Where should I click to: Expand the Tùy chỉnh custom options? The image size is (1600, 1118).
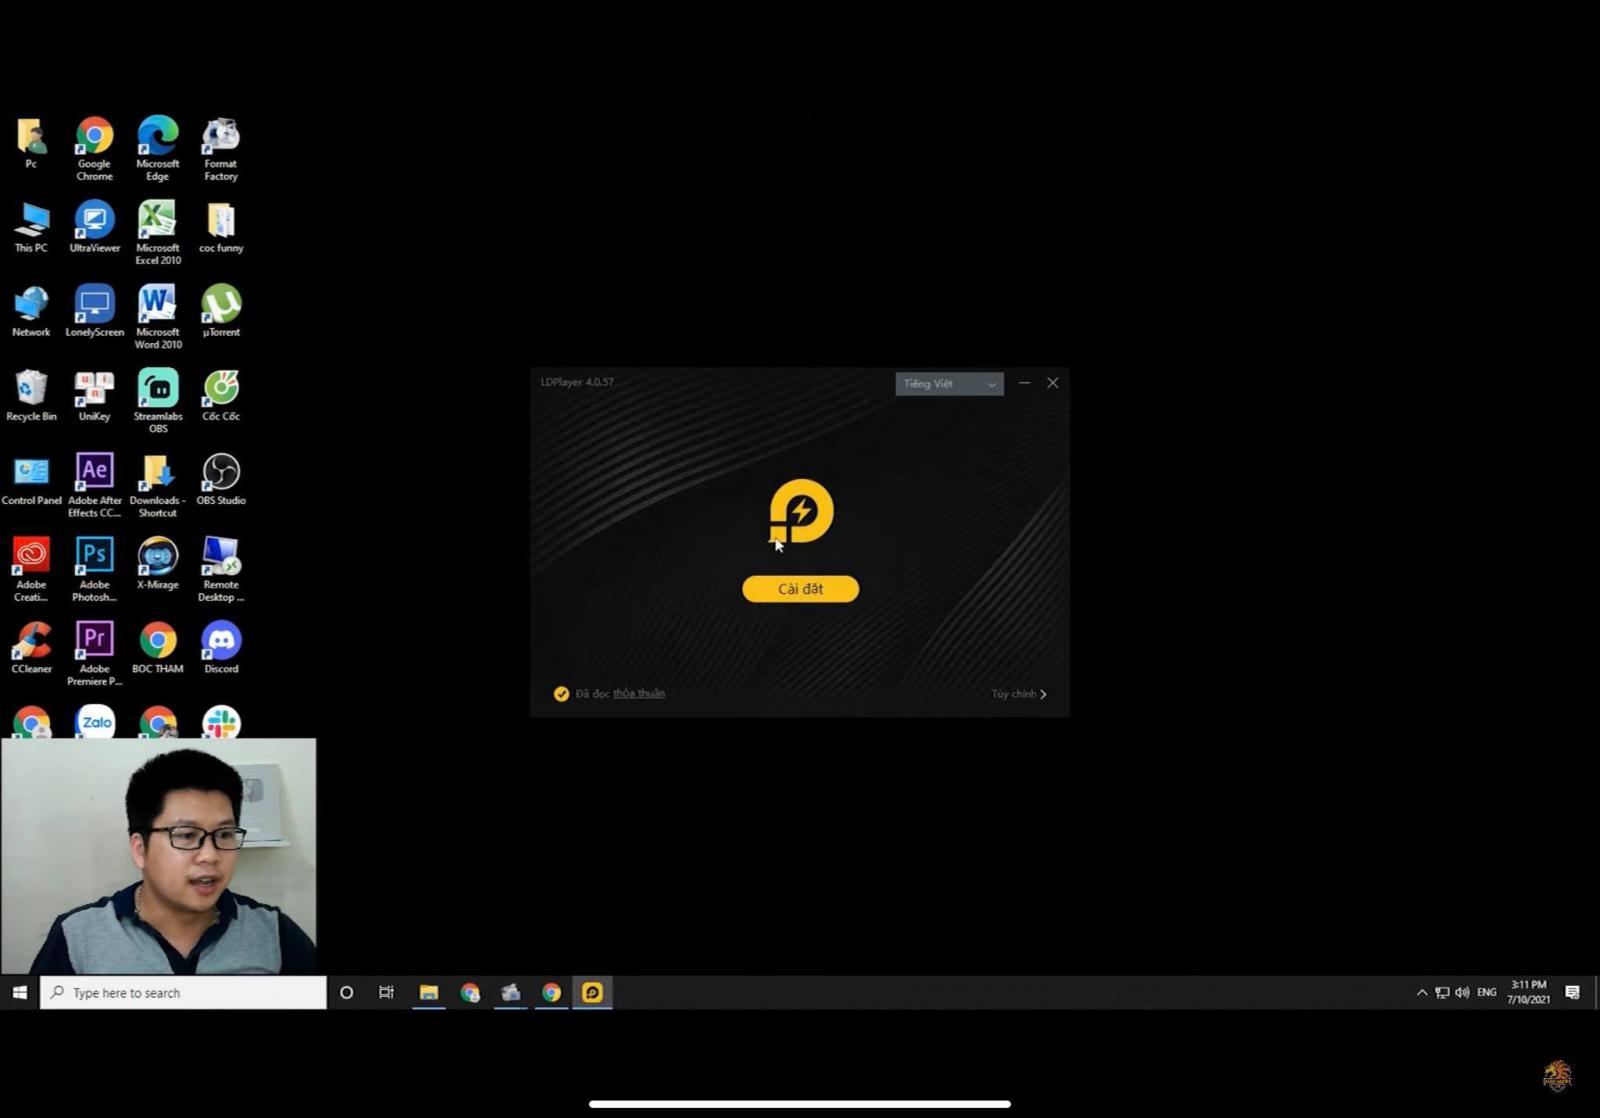pos(1019,694)
